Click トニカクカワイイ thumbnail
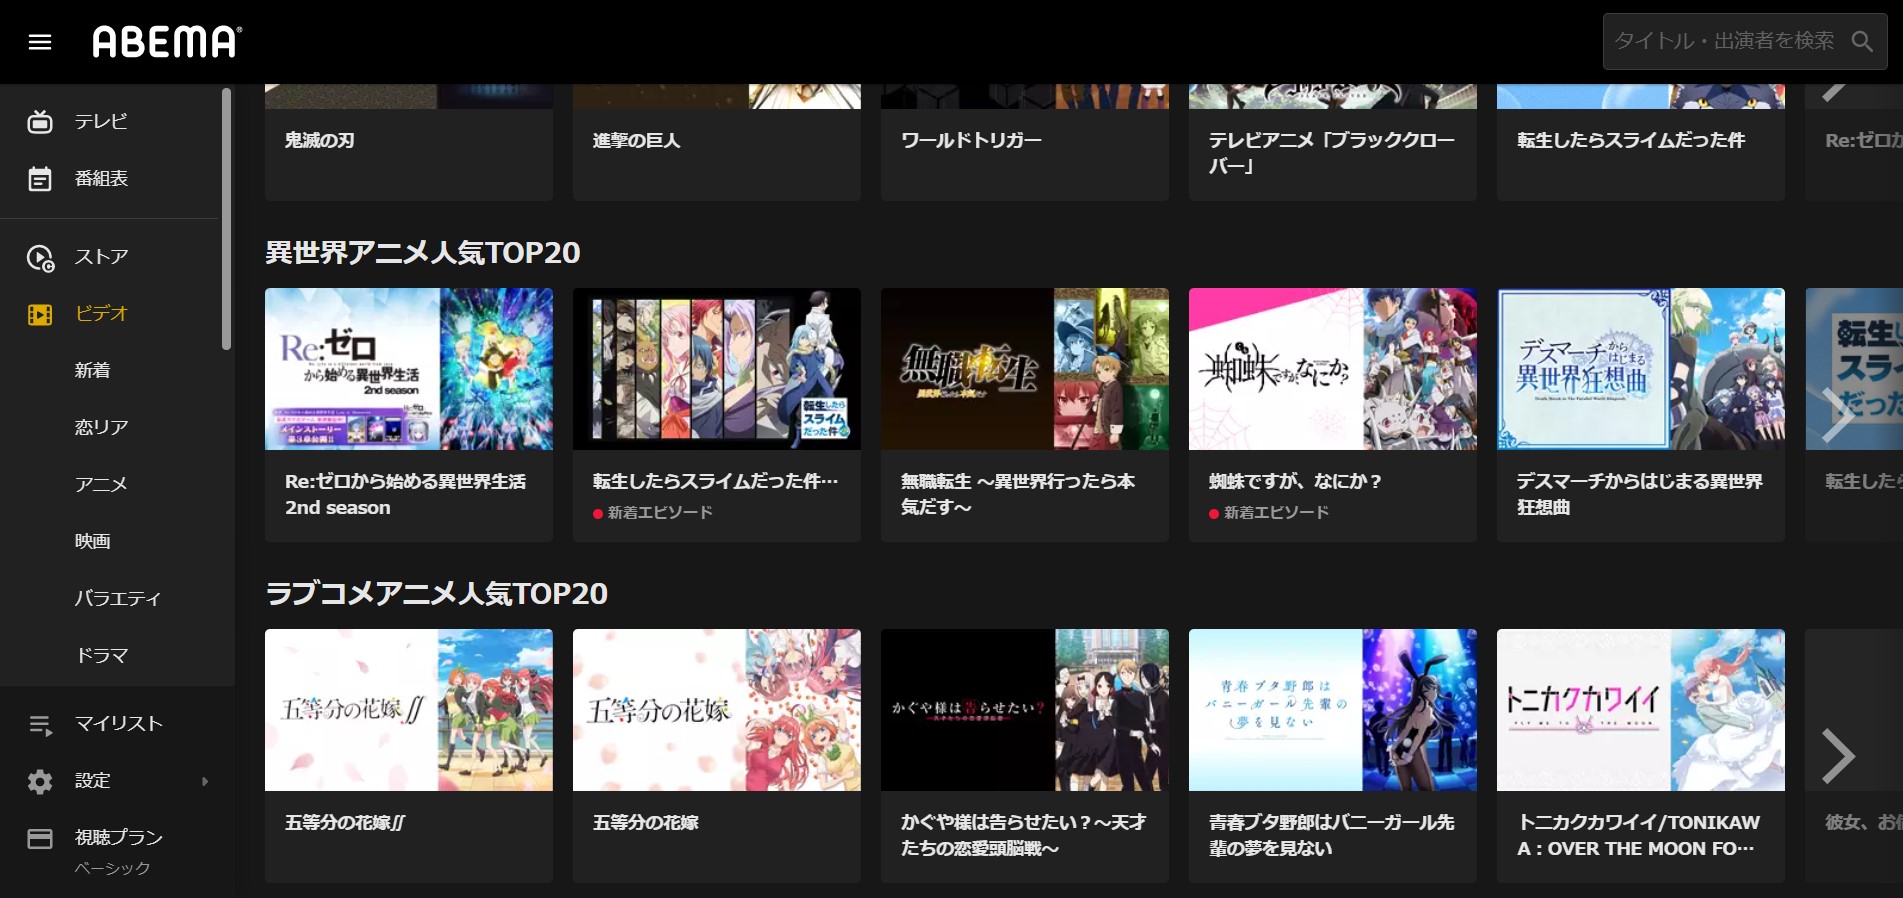1903x898 pixels. tap(1641, 710)
